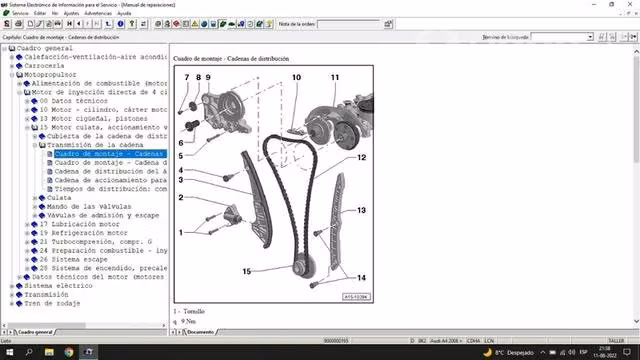The width and height of the screenshot is (640, 360).
Task: Open the Ajustes menu
Action: point(71,13)
